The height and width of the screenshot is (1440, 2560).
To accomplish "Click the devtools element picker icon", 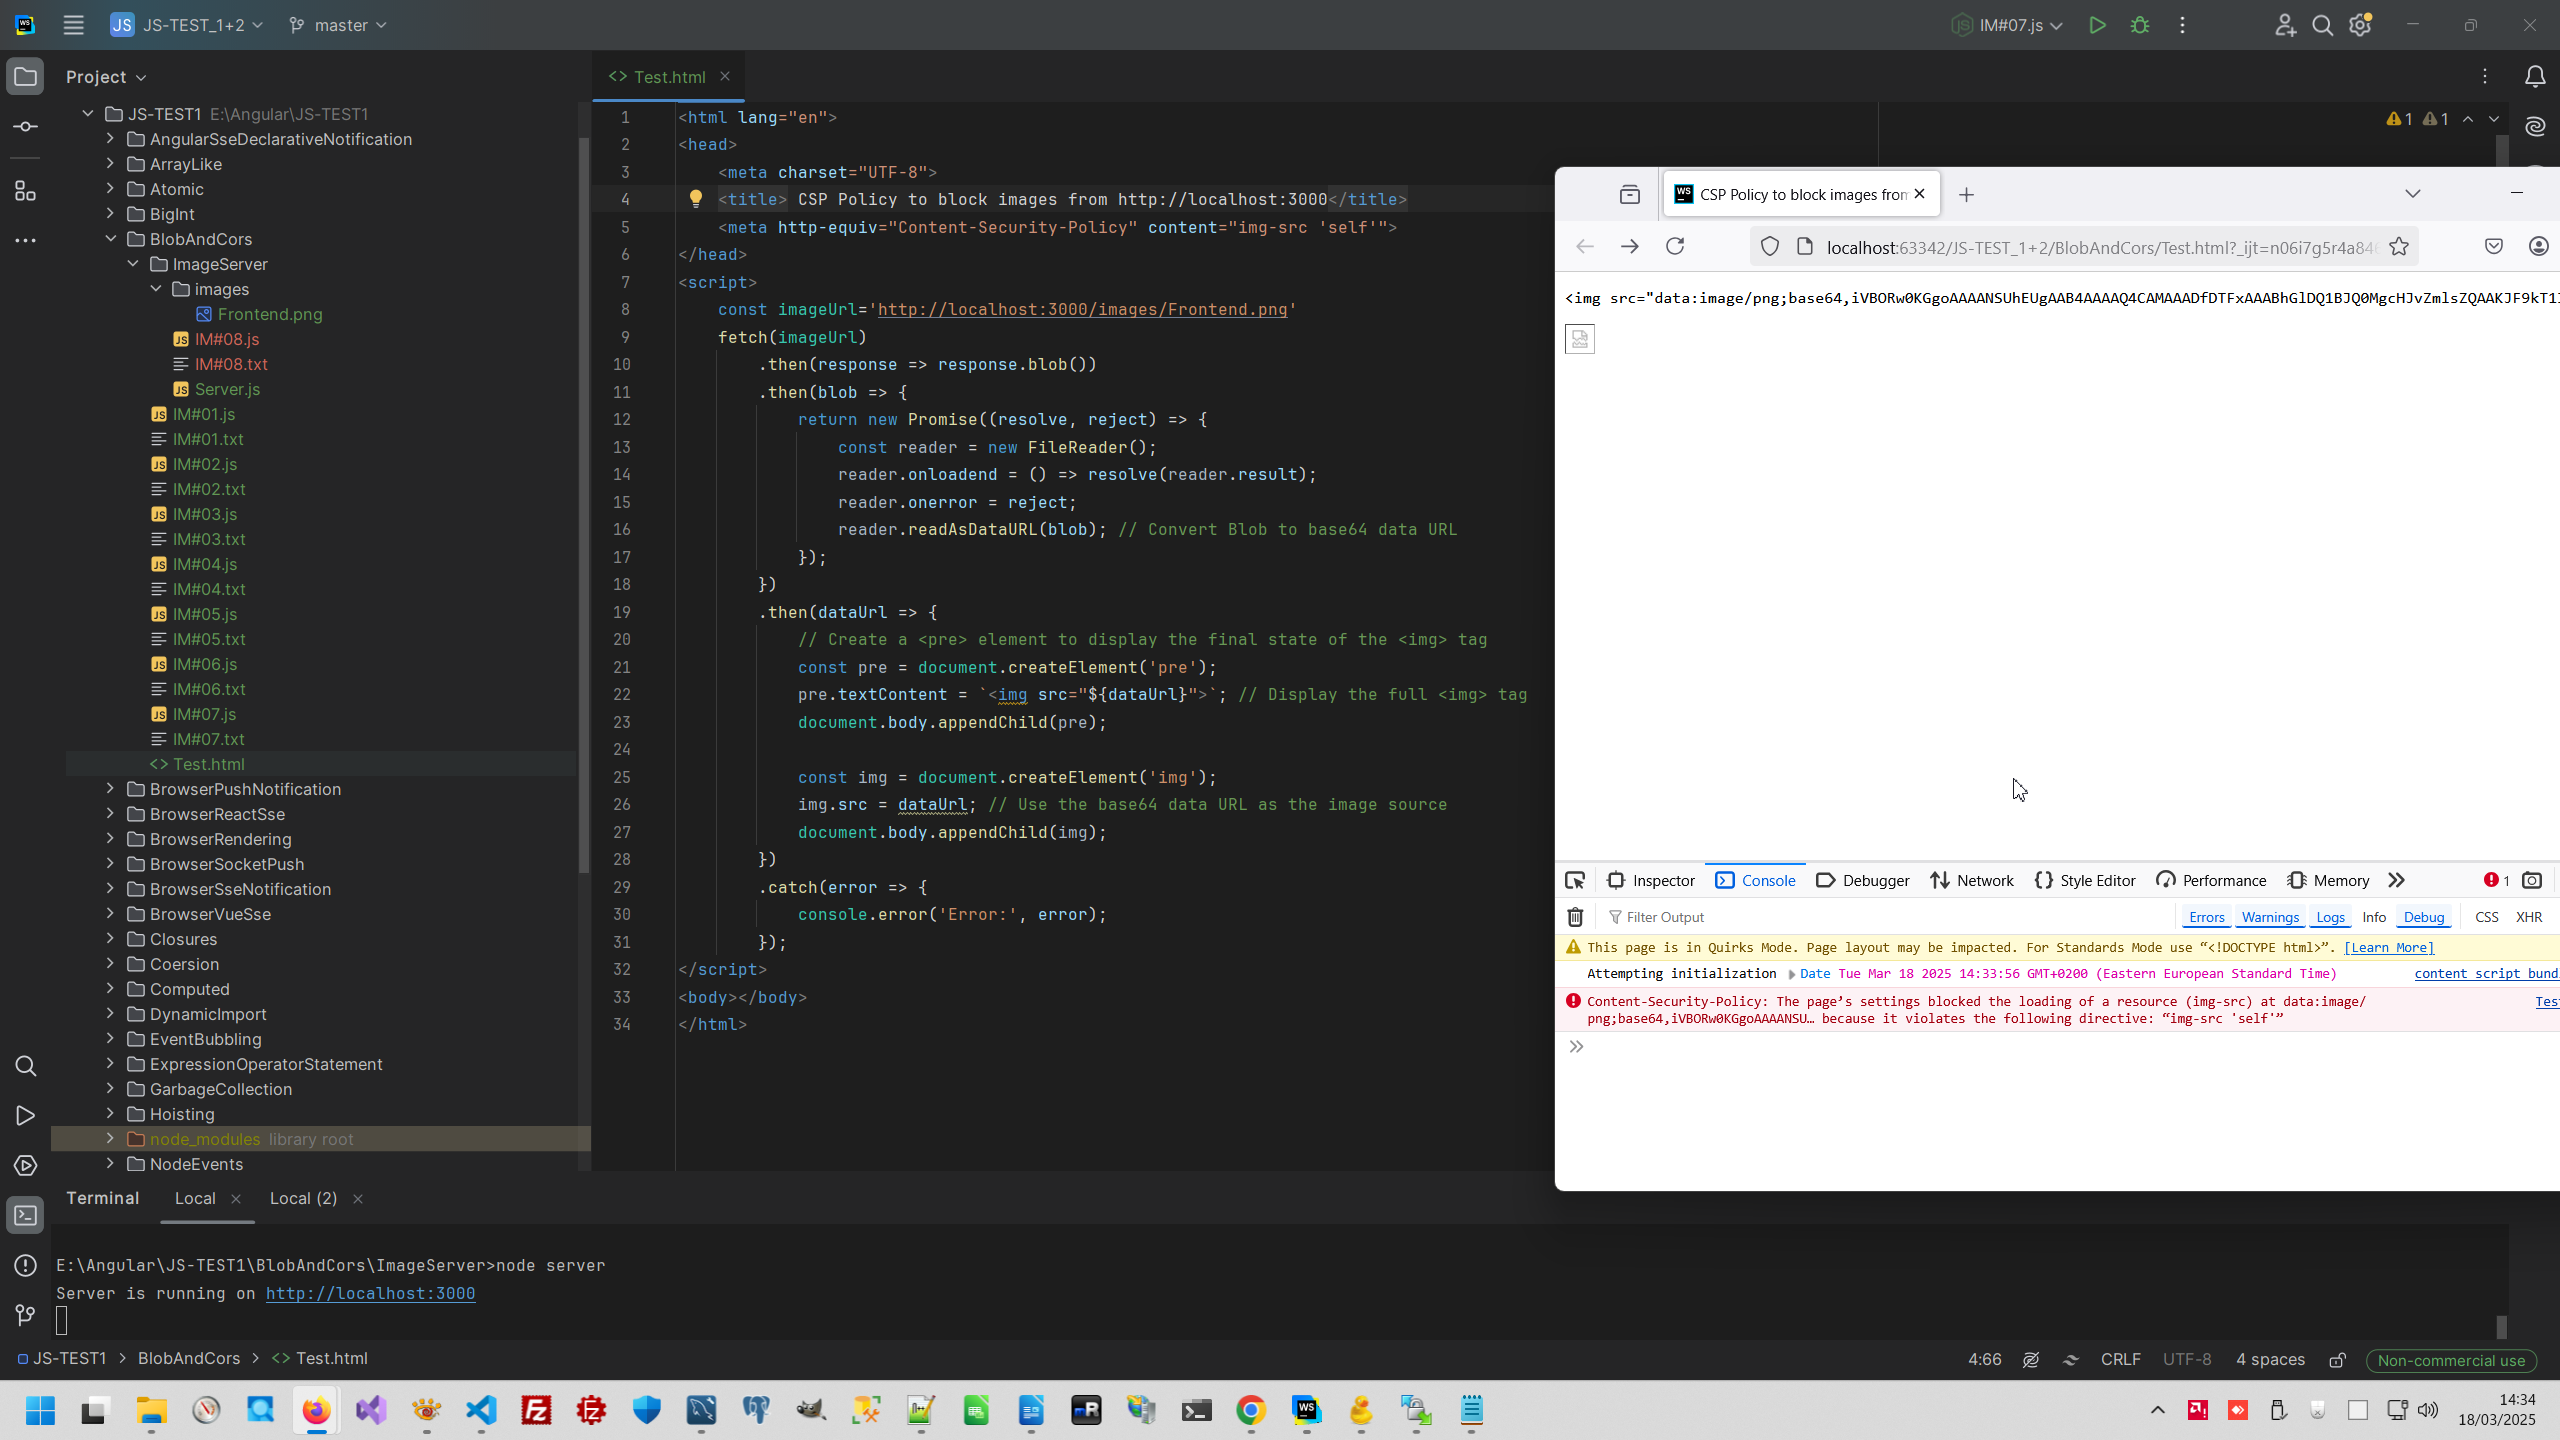I will (1575, 880).
